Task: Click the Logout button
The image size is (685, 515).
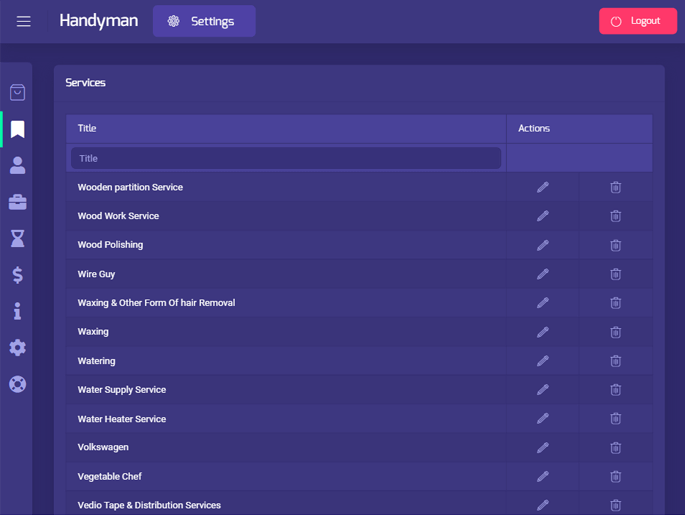Action: pyautogui.click(x=637, y=21)
